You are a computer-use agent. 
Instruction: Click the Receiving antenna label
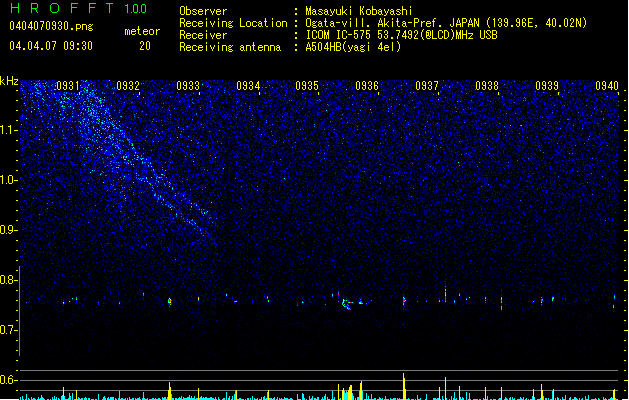(x=230, y=47)
